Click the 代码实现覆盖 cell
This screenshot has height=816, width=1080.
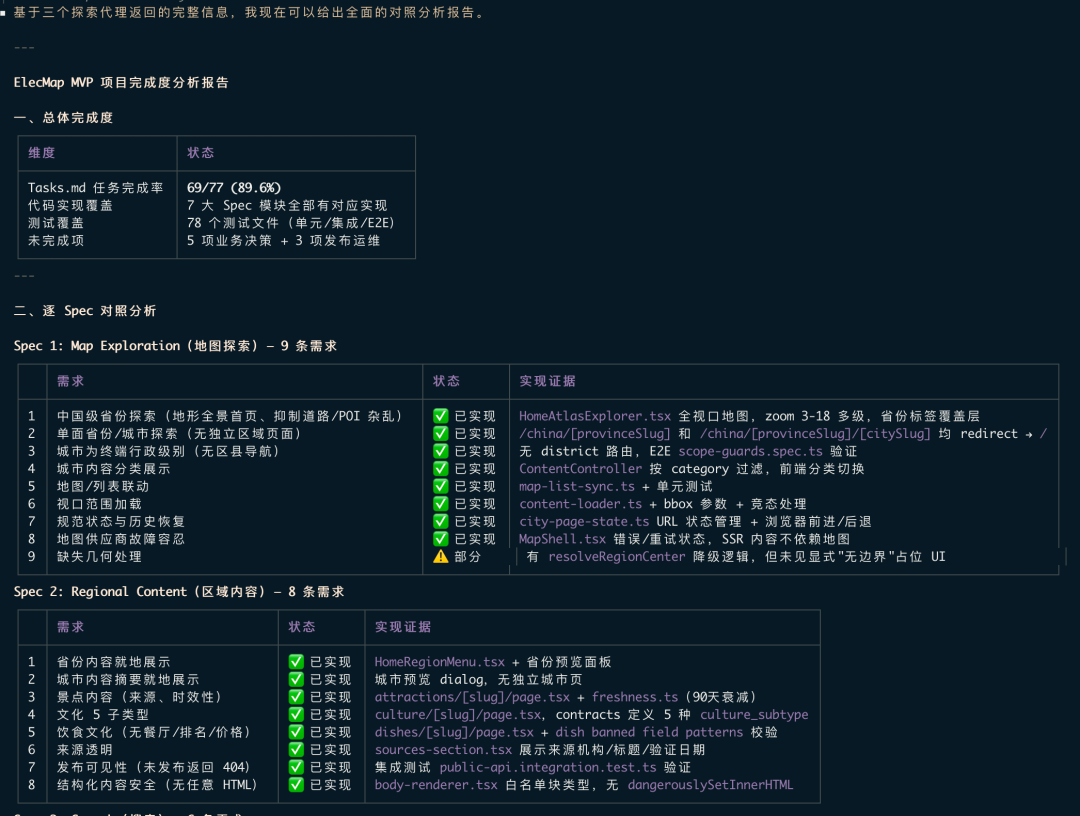coord(70,205)
